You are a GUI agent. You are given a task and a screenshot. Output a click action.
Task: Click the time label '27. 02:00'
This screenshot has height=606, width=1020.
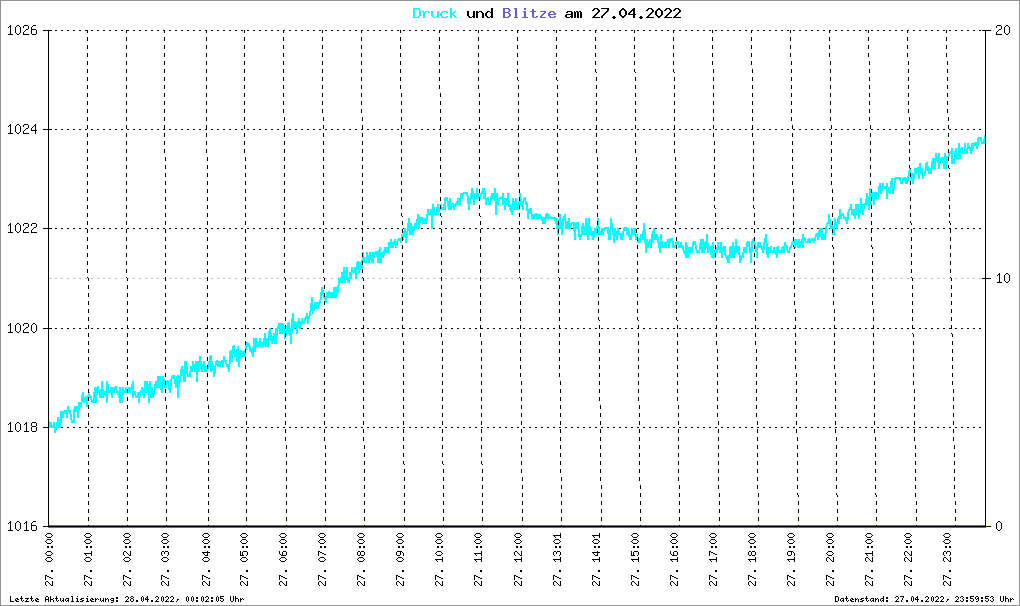[128, 560]
